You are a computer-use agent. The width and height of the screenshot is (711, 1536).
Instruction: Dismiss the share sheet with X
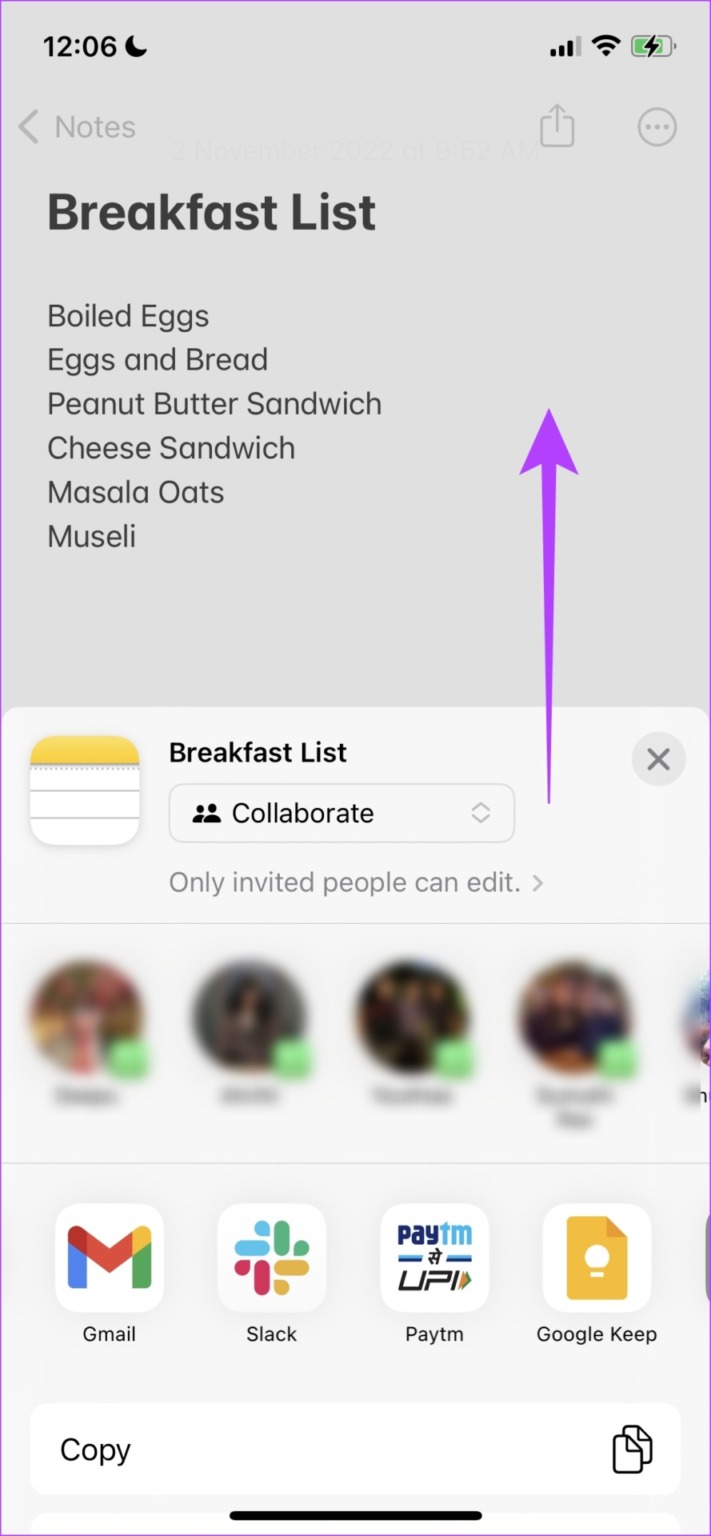(x=658, y=759)
